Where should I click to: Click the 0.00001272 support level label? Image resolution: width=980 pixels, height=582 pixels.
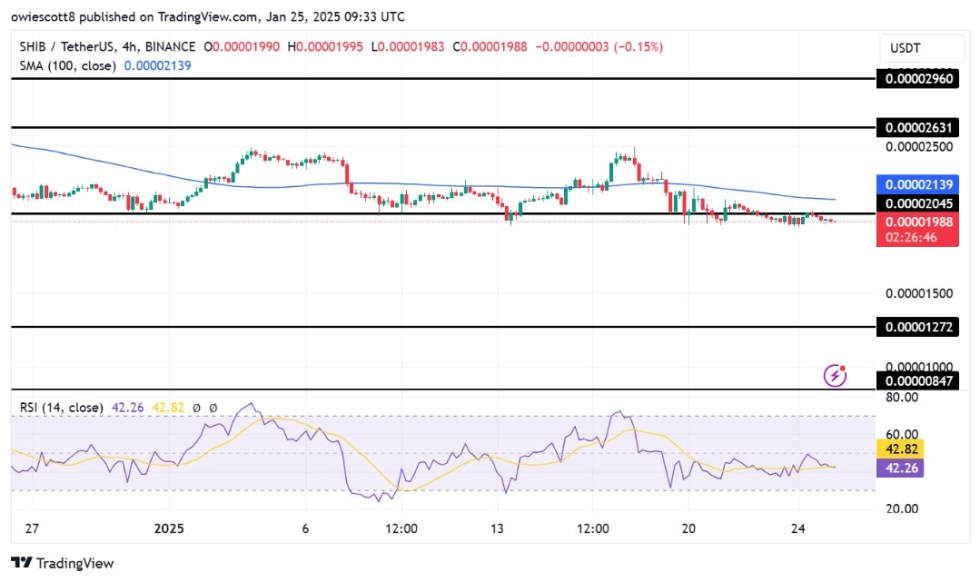pyautogui.click(x=916, y=327)
